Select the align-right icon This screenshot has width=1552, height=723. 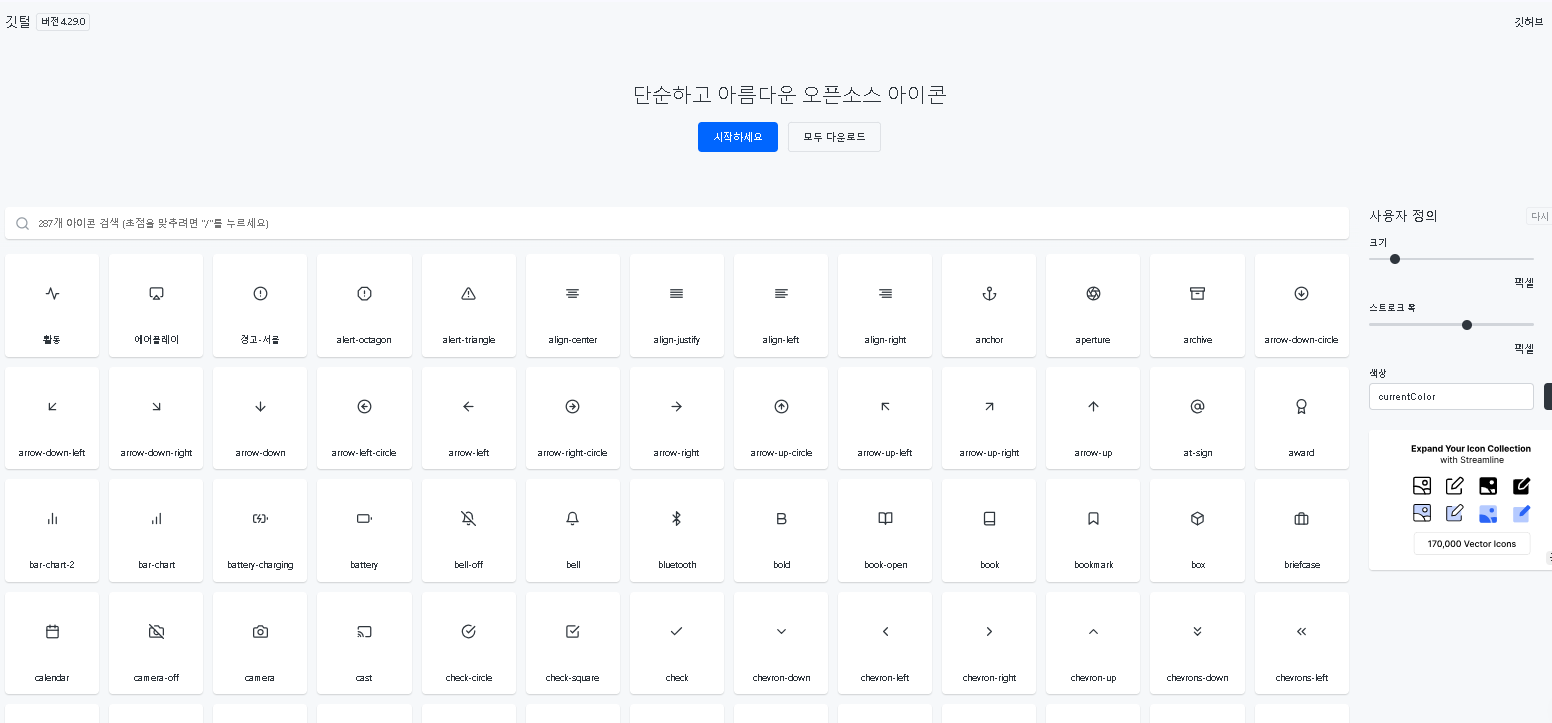pyautogui.click(x=885, y=305)
